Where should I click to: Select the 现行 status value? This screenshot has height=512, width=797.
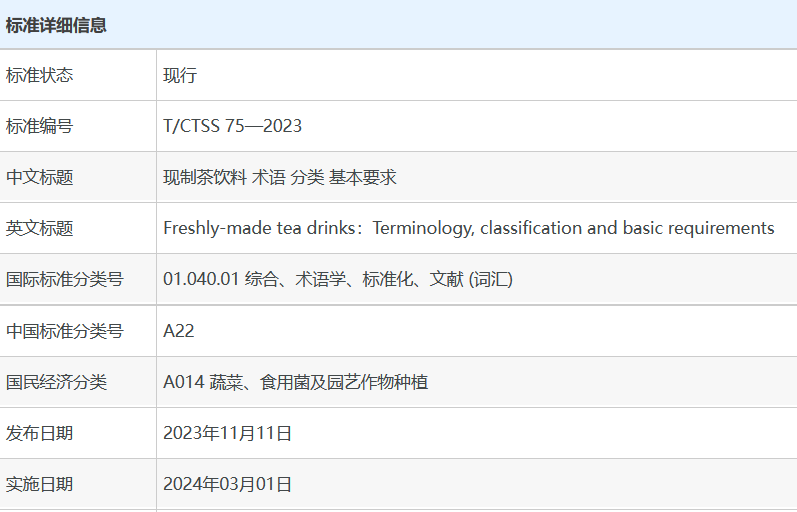180,75
